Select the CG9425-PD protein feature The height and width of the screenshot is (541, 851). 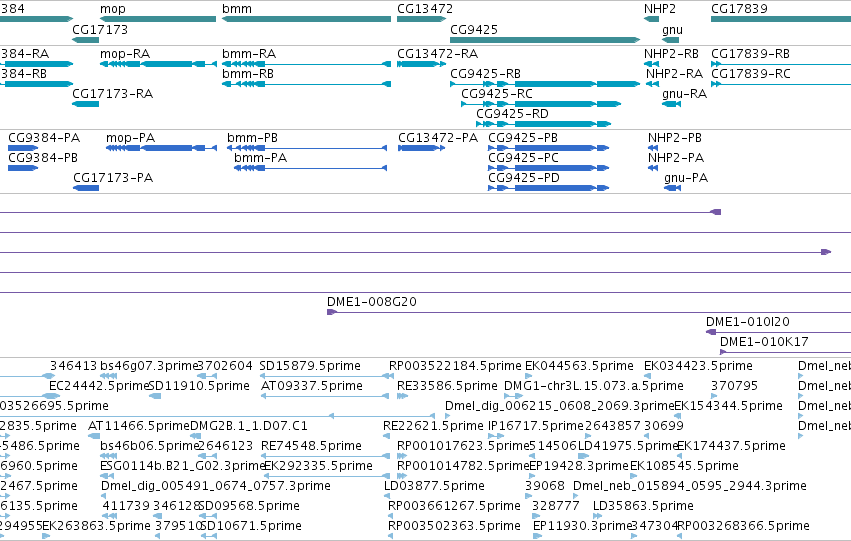[549, 188]
